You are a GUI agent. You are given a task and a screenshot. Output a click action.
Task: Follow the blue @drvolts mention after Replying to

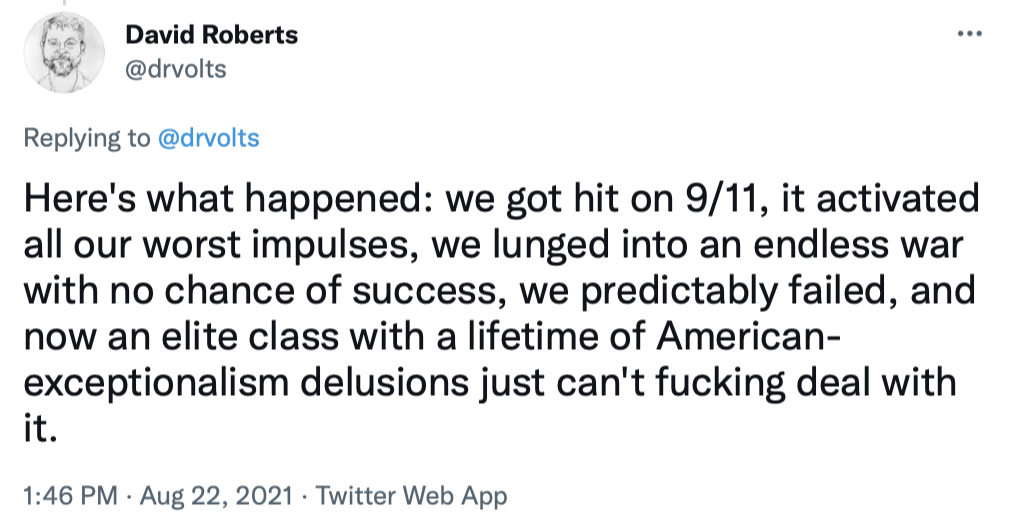coord(209,138)
